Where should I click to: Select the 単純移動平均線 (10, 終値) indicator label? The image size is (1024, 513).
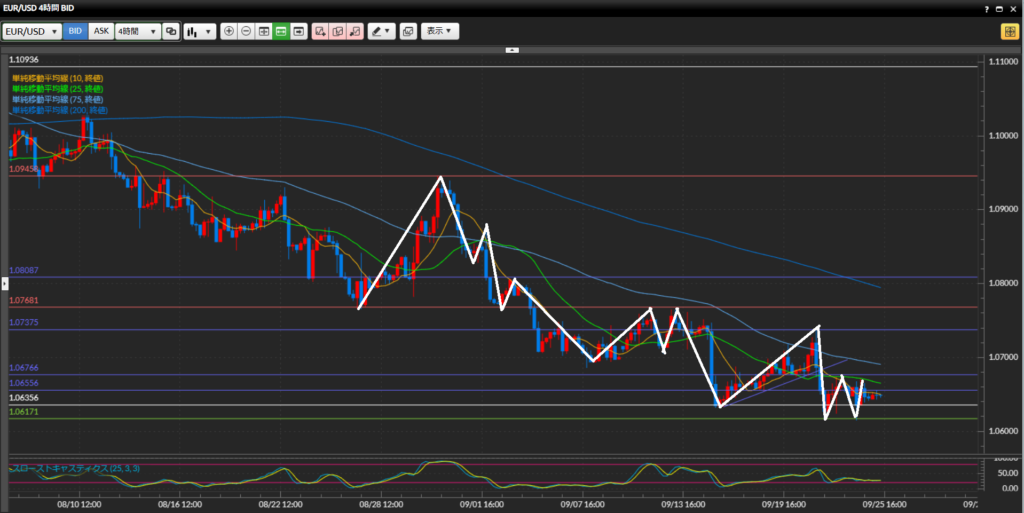click(57, 78)
